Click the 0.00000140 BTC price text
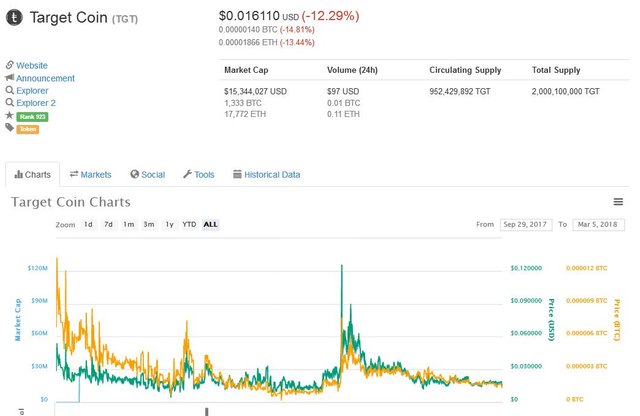The image size is (640, 416). click(248, 30)
